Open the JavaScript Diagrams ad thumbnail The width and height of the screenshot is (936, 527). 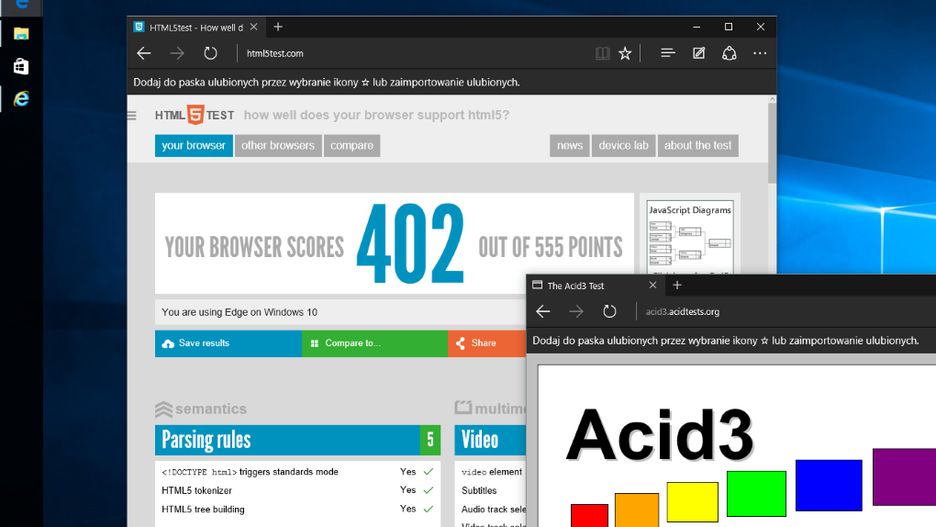click(690, 238)
